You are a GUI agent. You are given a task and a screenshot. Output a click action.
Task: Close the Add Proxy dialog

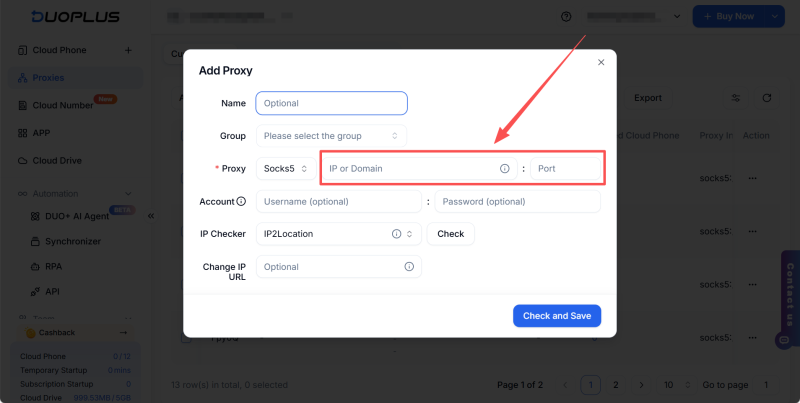[601, 62]
